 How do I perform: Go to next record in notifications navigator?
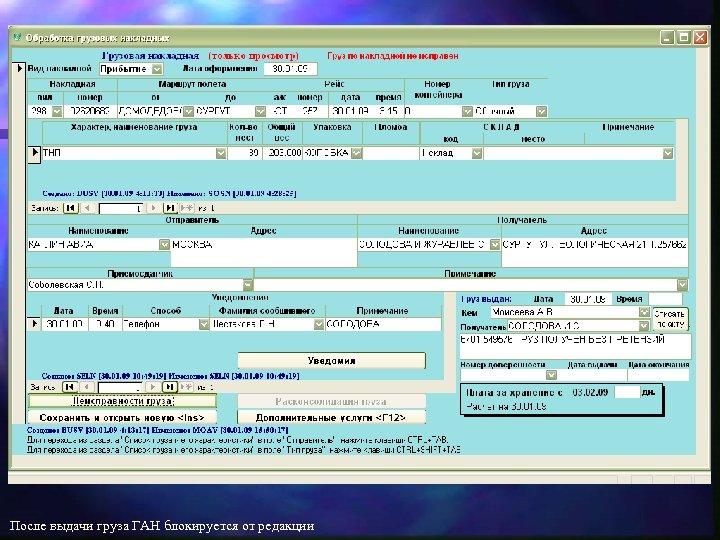[153, 387]
